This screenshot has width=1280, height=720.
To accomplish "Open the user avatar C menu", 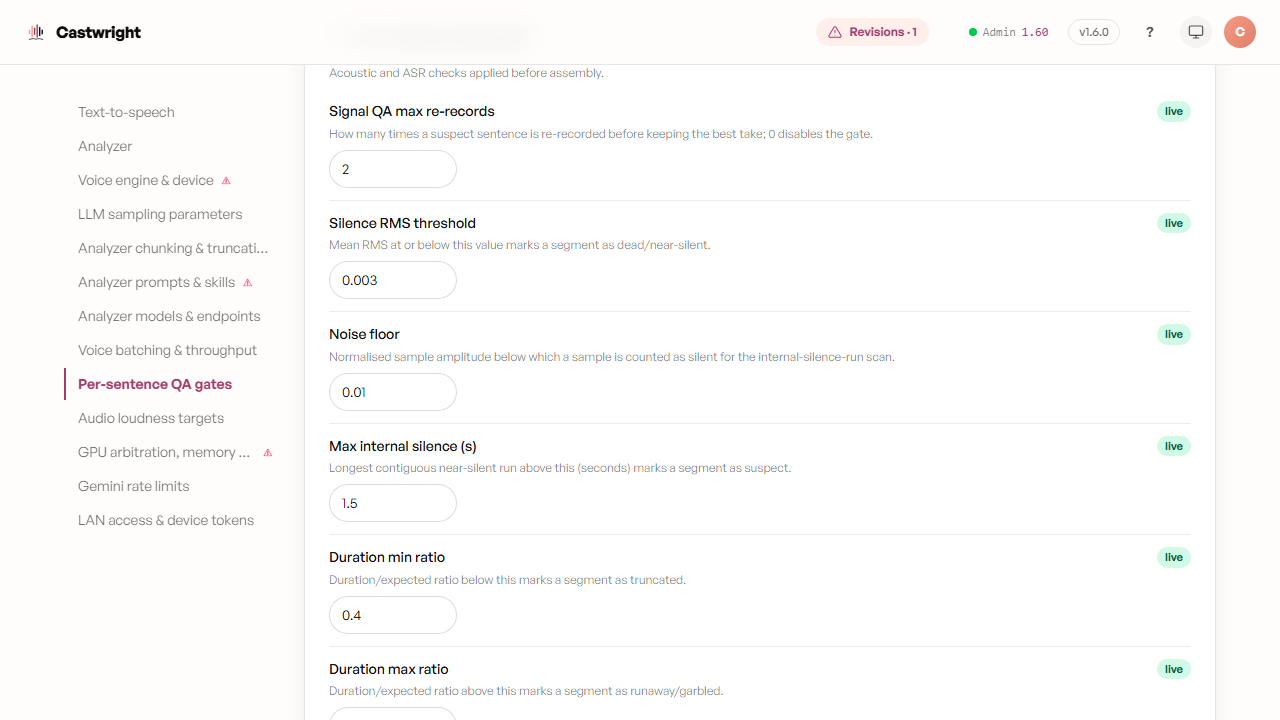I will click(1240, 32).
